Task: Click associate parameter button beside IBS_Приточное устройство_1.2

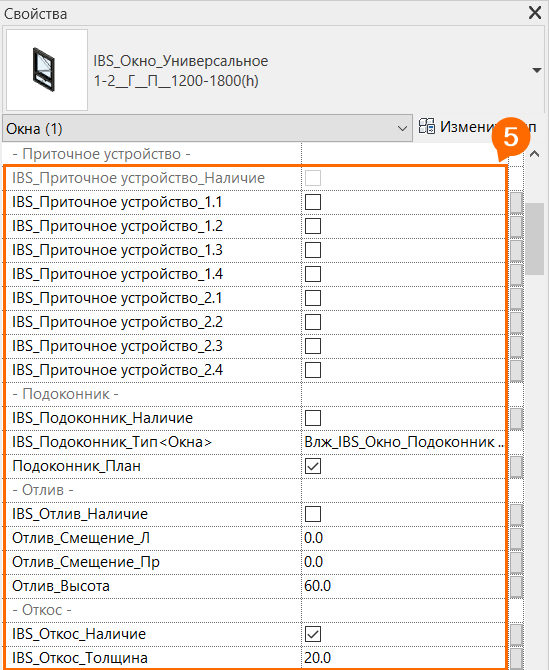Action: click(516, 226)
